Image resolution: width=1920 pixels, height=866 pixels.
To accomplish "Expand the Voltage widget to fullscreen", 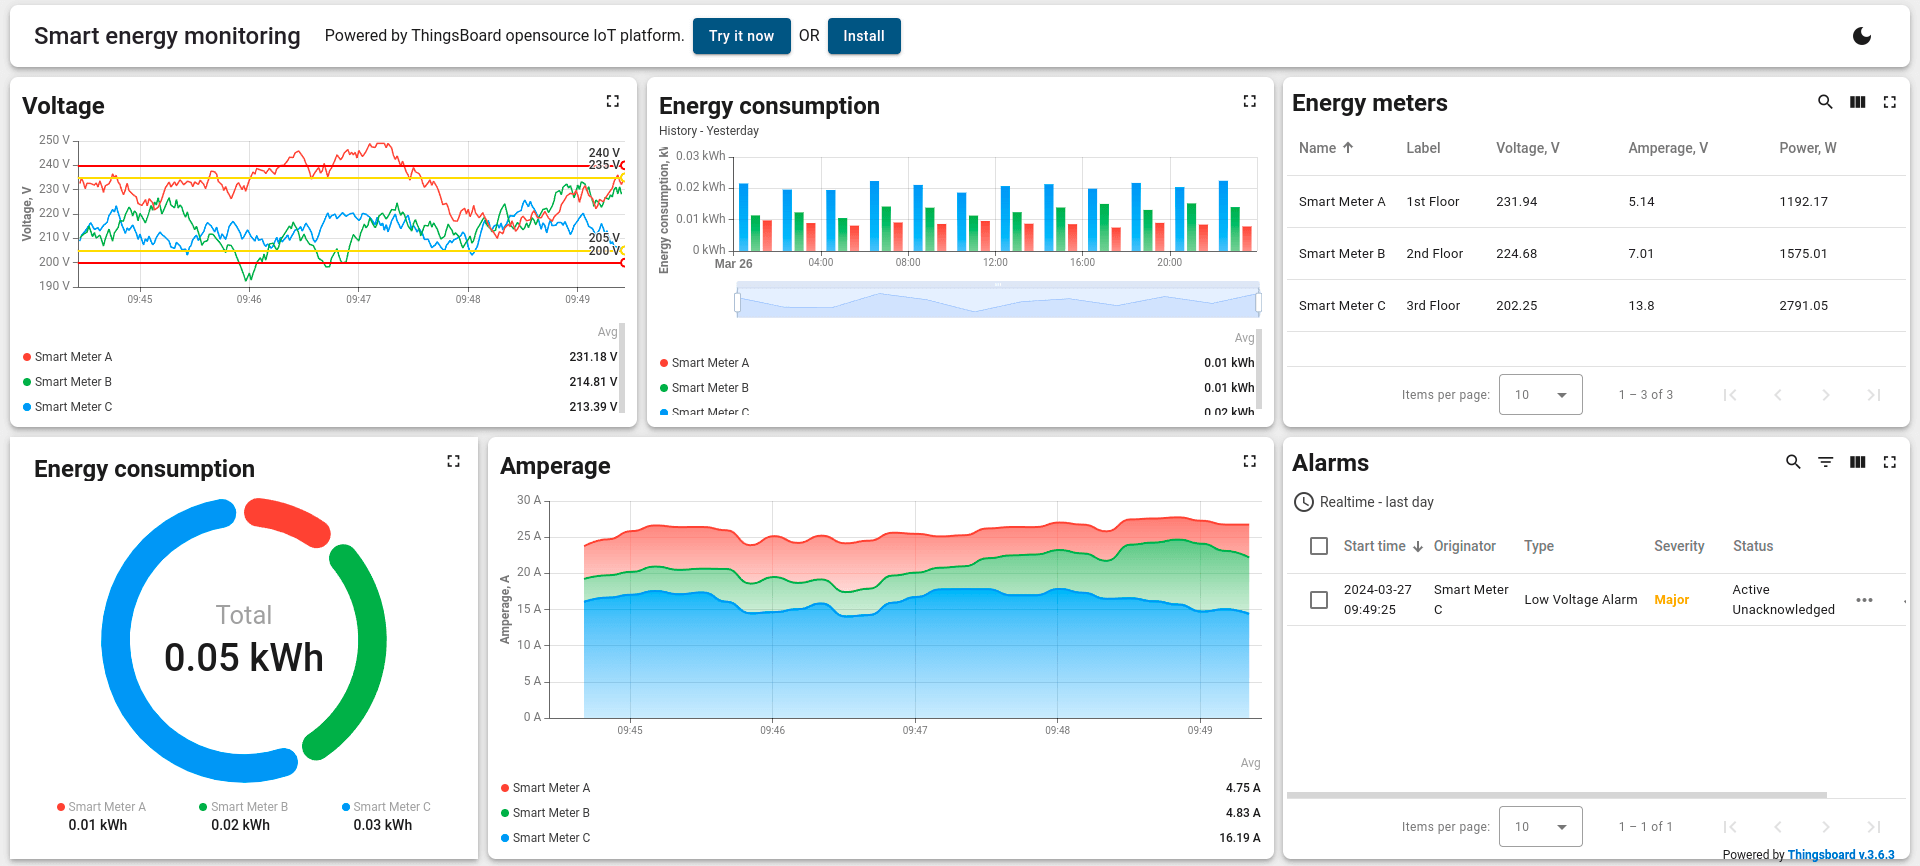I will tap(612, 101).
